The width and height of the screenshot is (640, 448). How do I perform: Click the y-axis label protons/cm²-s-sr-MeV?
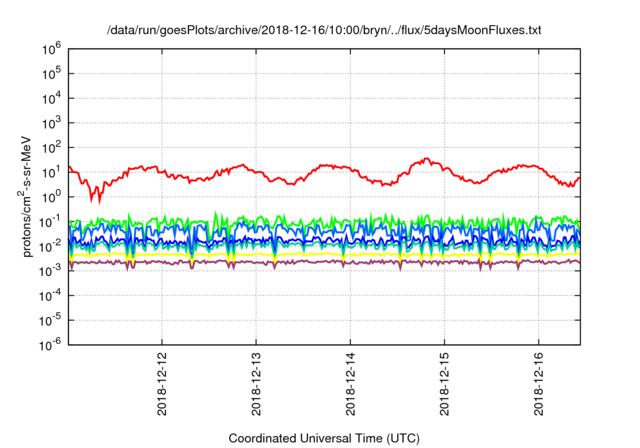pyautogui.click(x=26, y=196)
